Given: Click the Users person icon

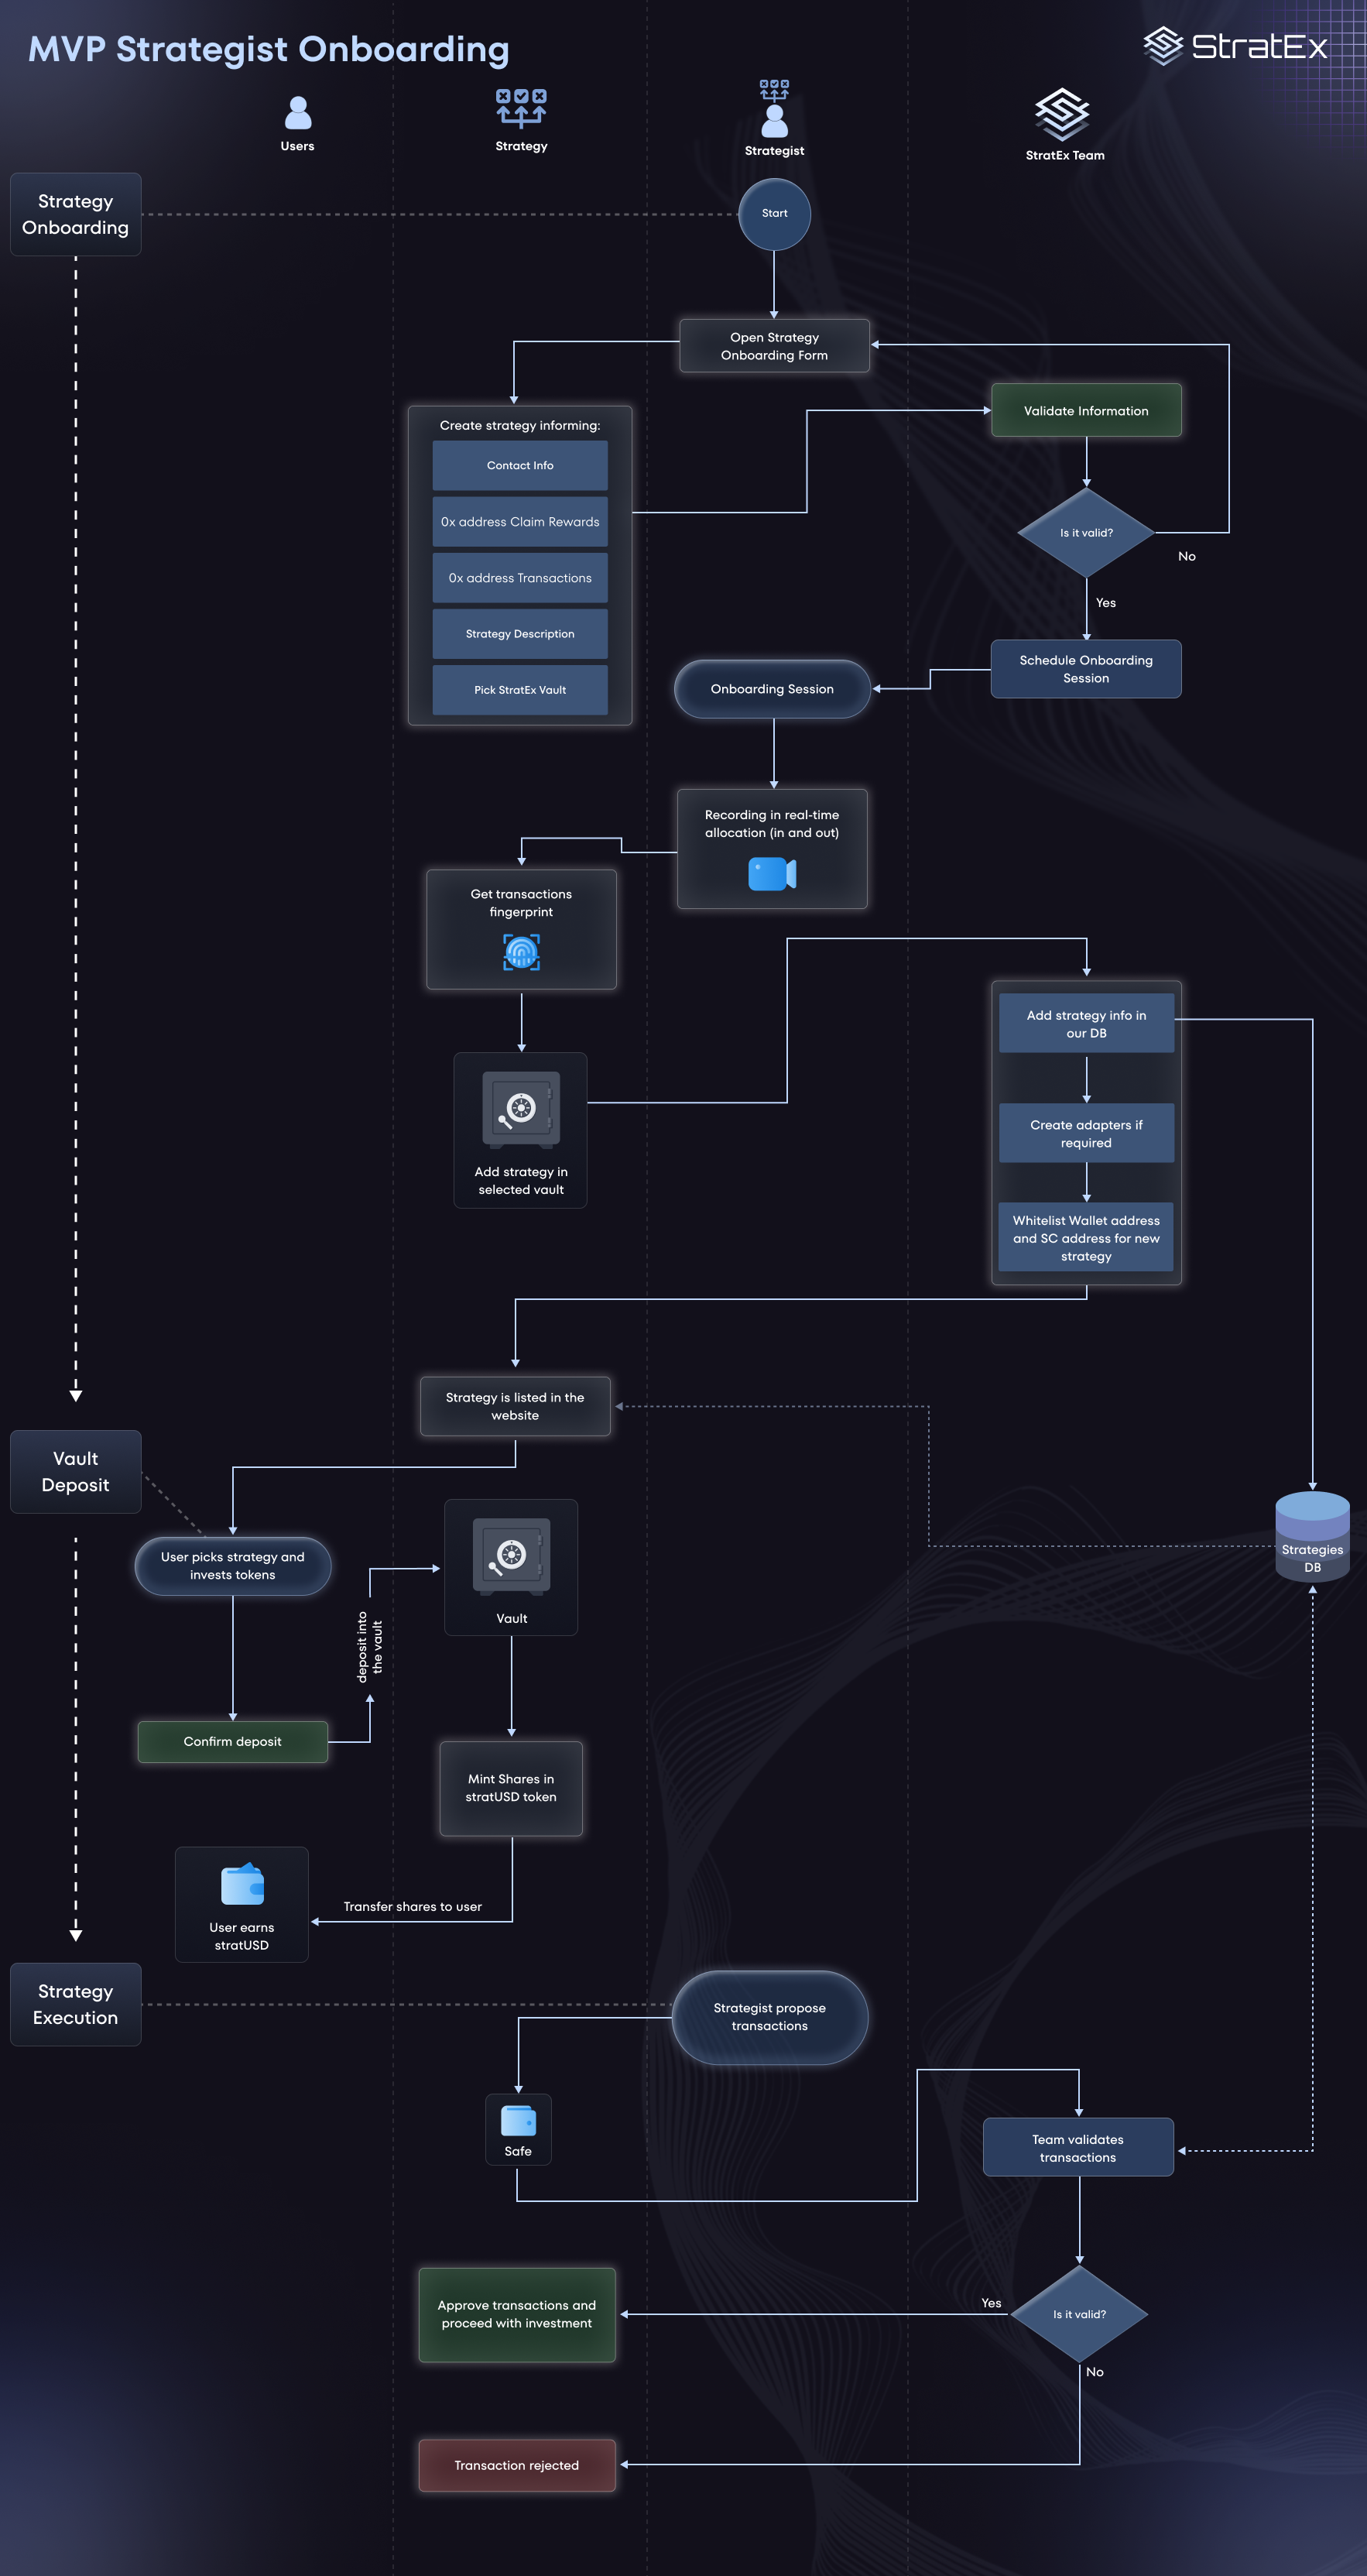Looking at the screenshot, I should click(297, 113).
